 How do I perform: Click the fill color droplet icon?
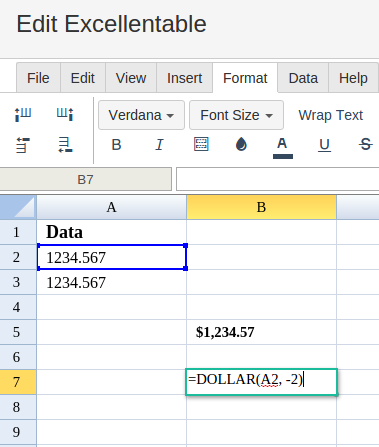coord(241,144)
